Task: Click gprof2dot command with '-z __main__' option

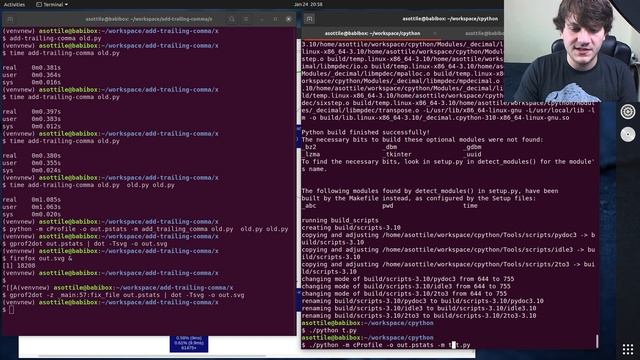Action: [127, 295]
